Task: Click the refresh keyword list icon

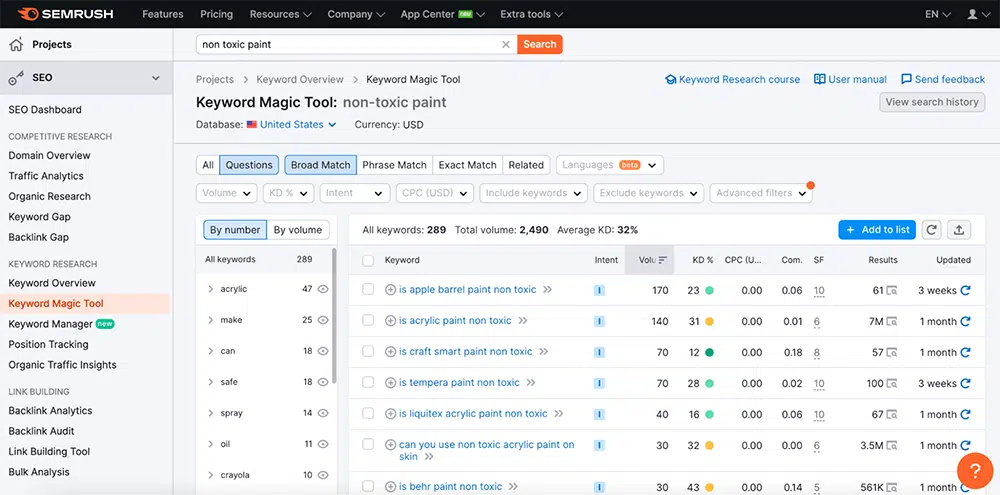Action: pyautogui.click(x=931, y=230)
